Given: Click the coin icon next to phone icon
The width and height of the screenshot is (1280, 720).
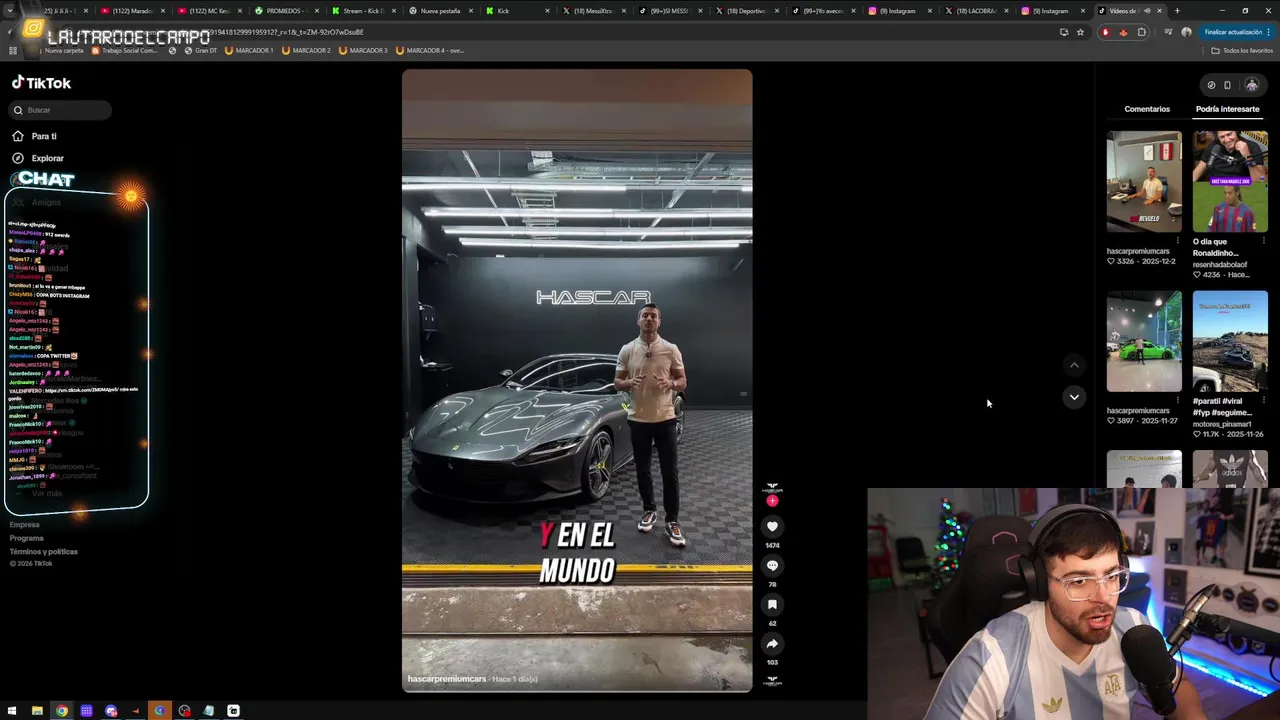Looking at the screenshot, I should coord(1211,85).
